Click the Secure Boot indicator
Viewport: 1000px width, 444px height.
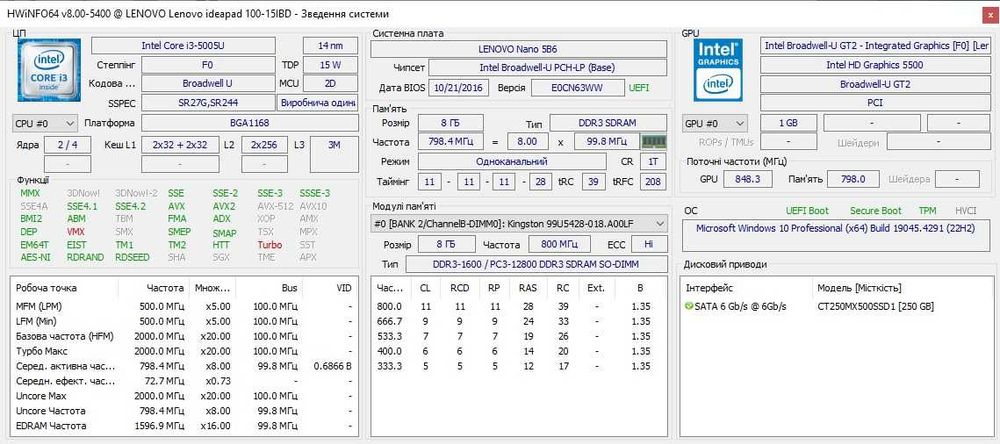click(x=876, y=211)
